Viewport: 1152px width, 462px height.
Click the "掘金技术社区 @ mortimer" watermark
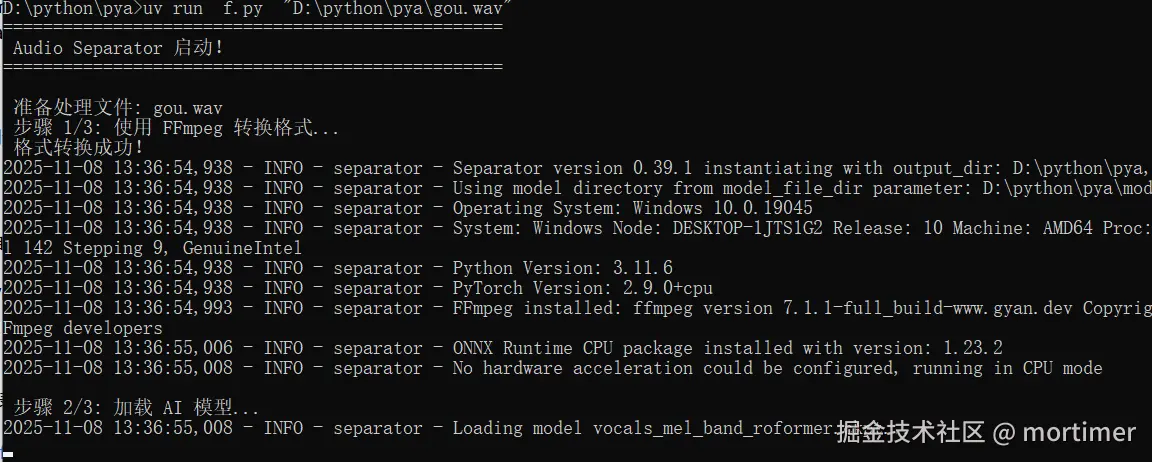click(986, 432)
